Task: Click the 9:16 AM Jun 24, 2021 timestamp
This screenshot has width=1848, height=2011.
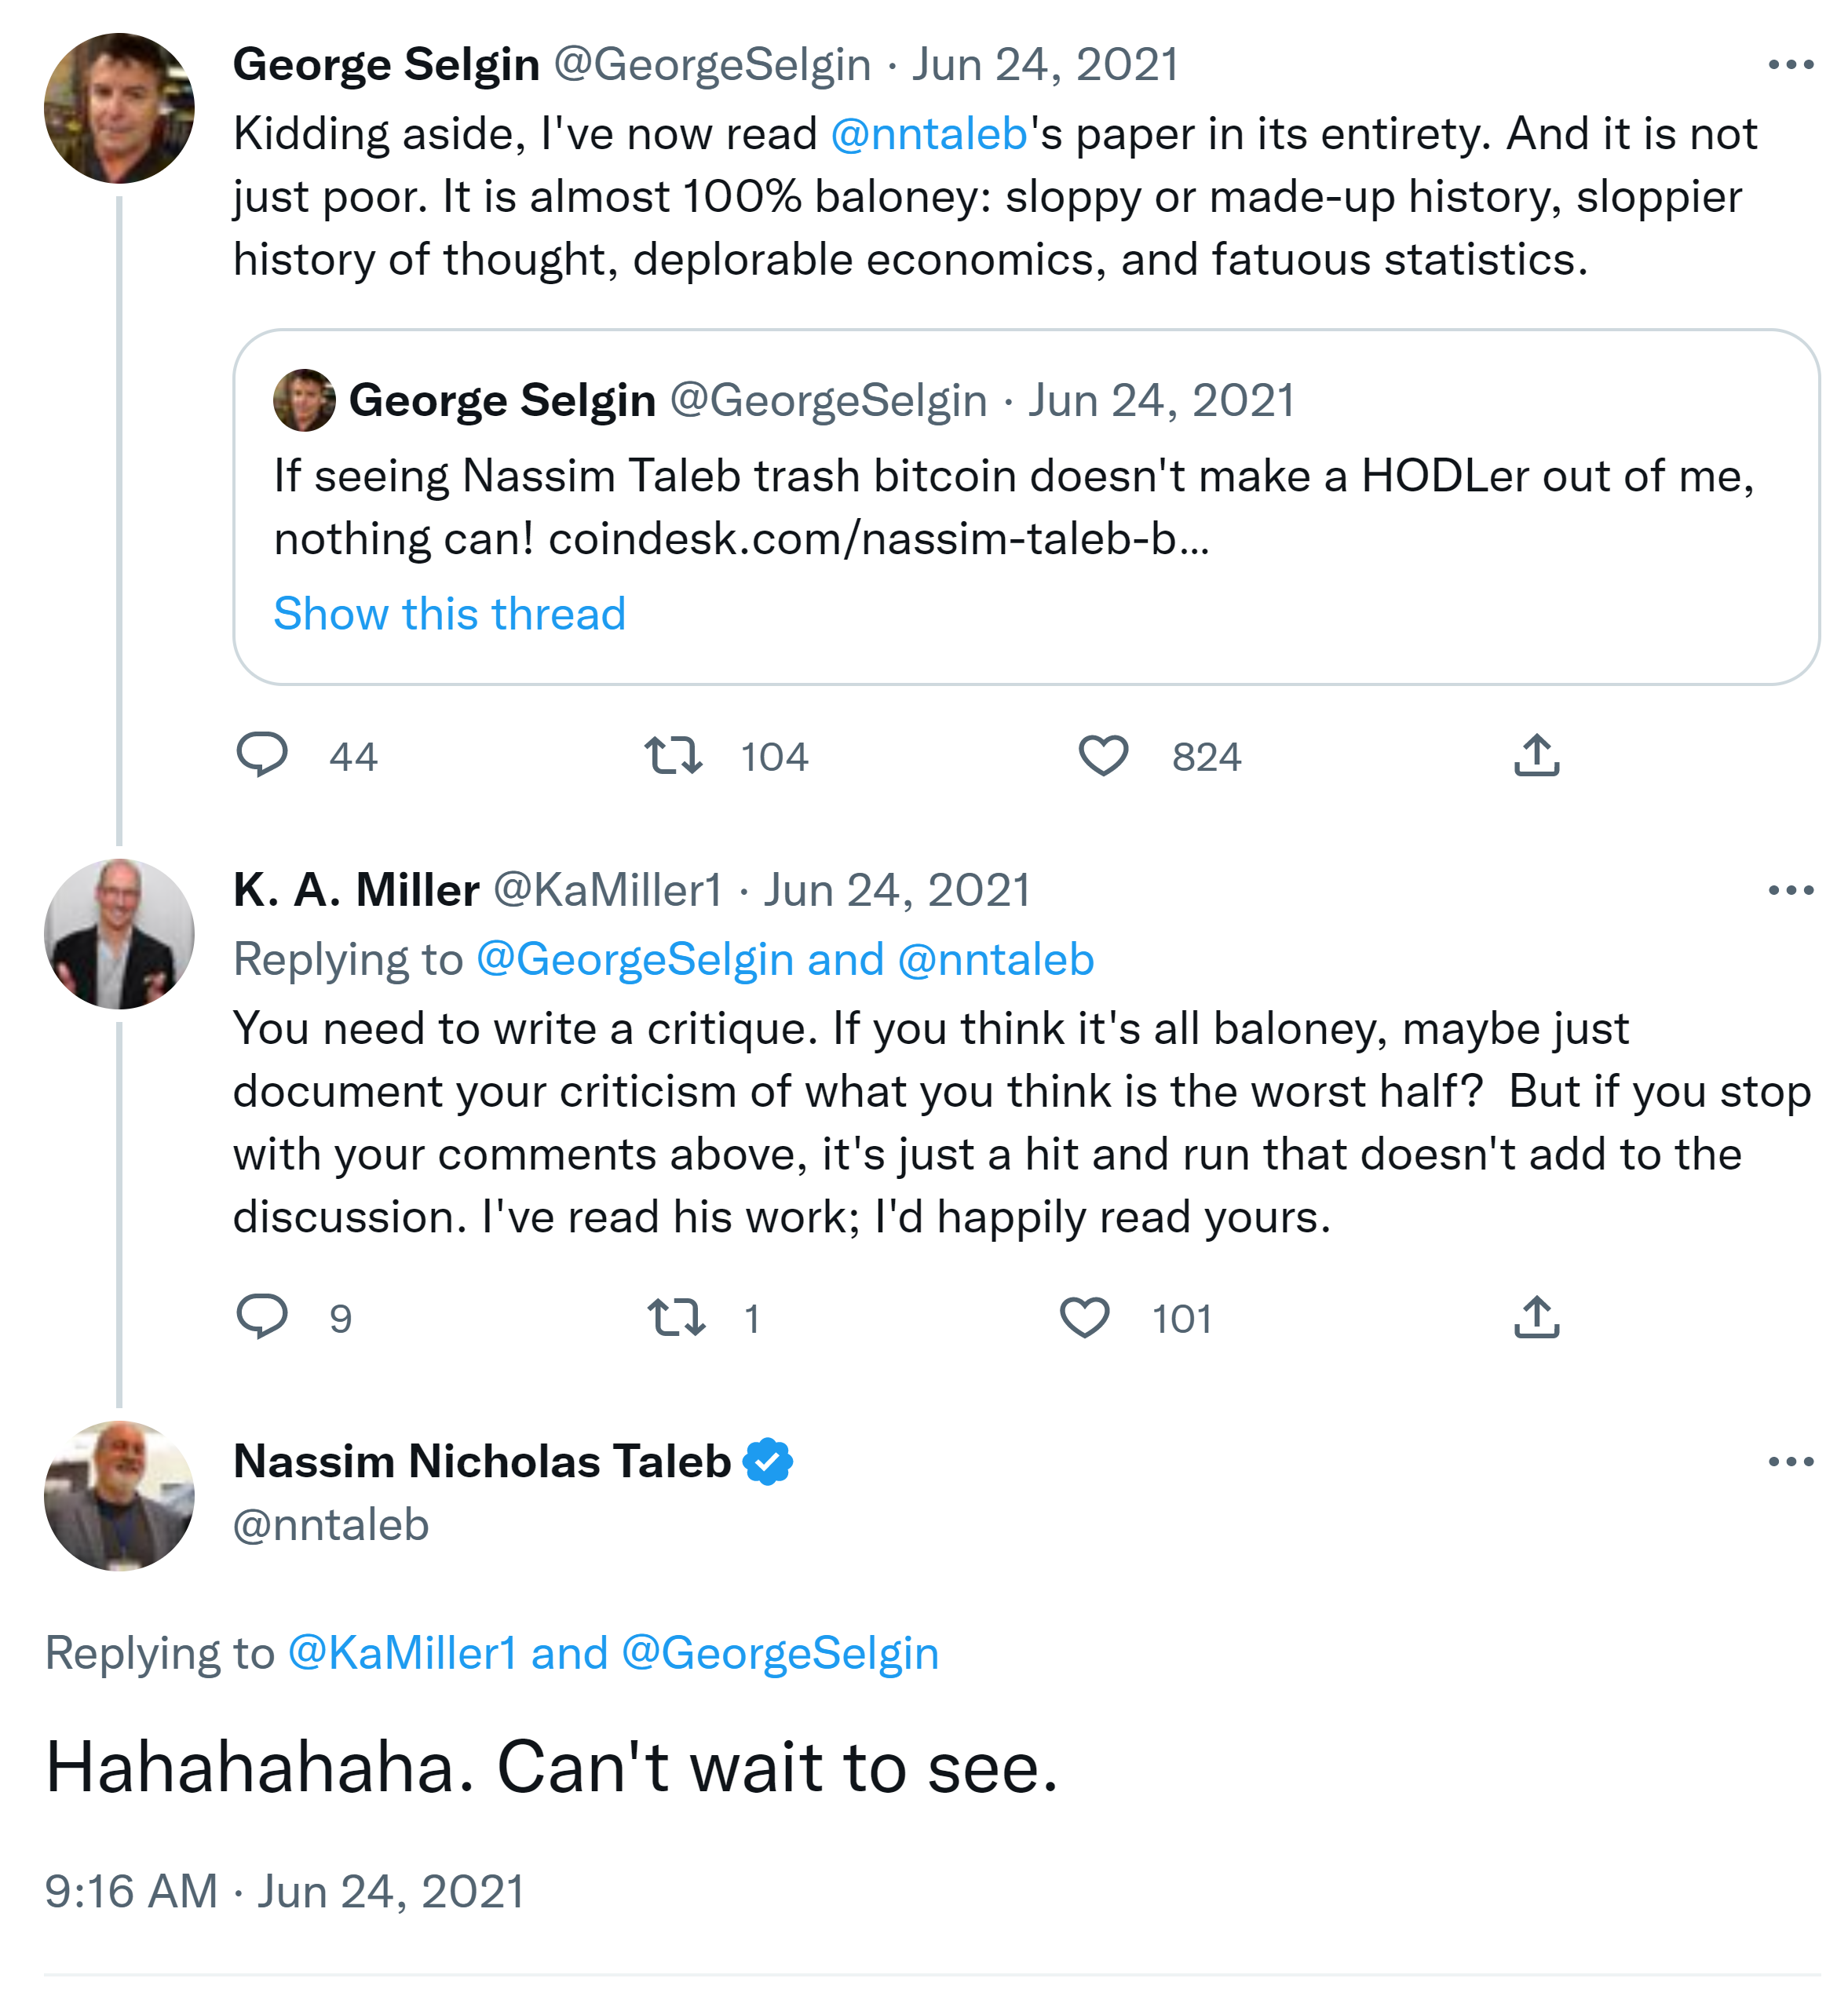Action: (285, 1891)
